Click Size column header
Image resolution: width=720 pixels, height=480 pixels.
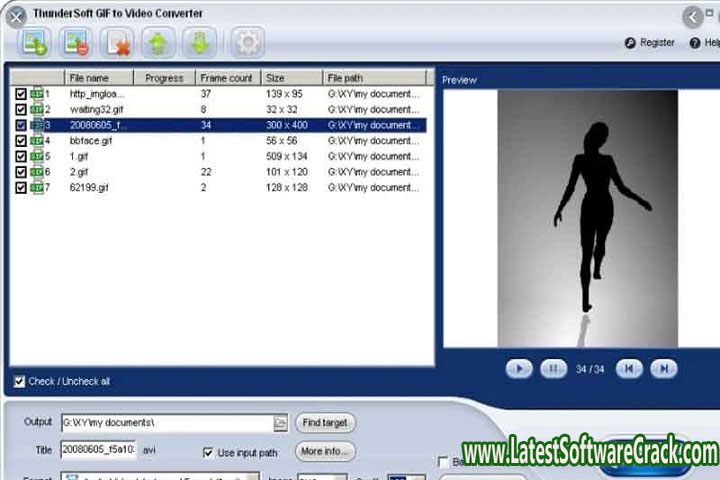292,78
